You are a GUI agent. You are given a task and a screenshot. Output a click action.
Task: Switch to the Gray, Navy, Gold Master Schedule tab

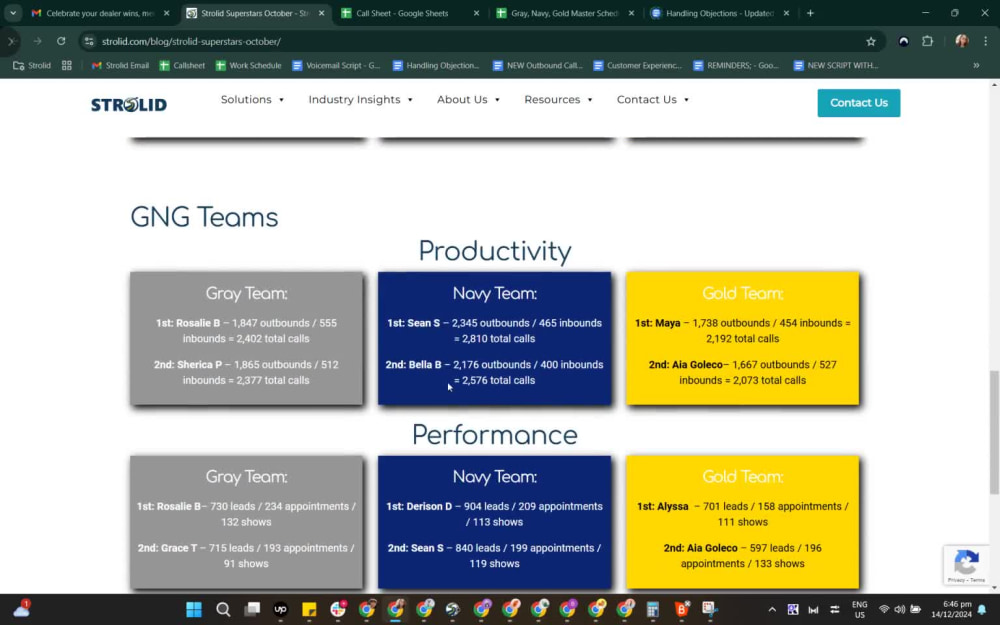point(564,13)
